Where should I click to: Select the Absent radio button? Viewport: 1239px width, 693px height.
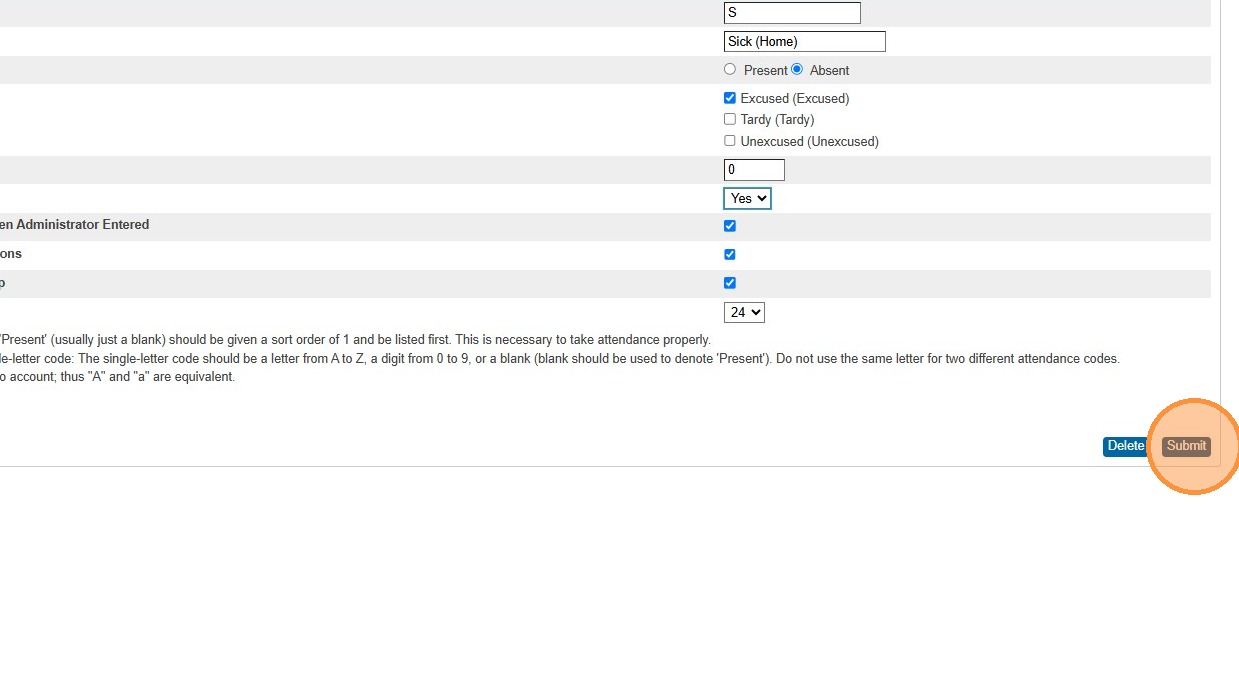797,69
